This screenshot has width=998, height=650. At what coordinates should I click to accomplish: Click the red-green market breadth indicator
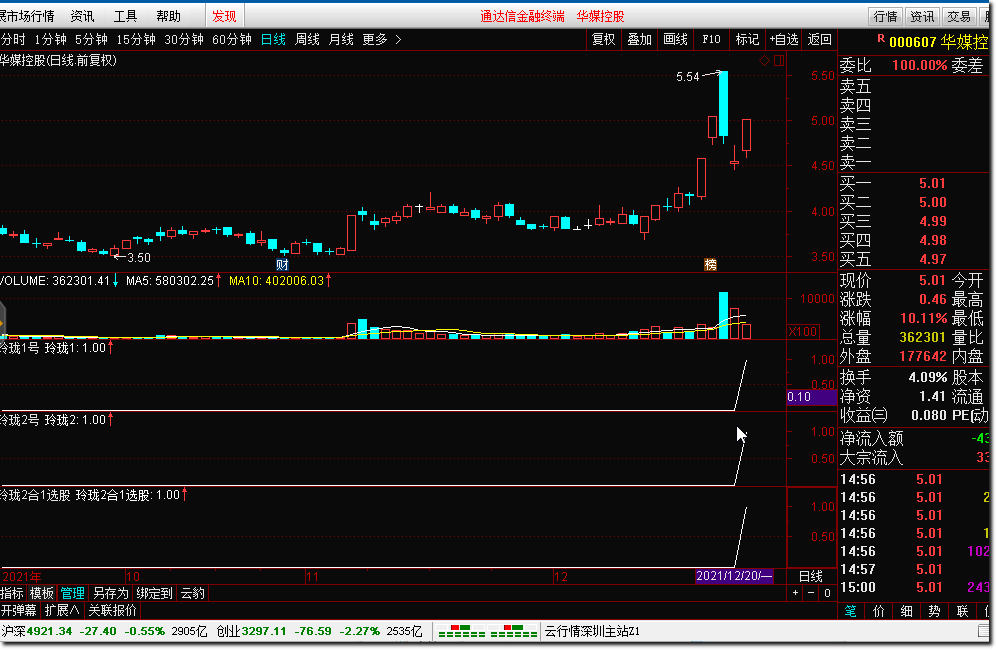(x=488, y=632)
